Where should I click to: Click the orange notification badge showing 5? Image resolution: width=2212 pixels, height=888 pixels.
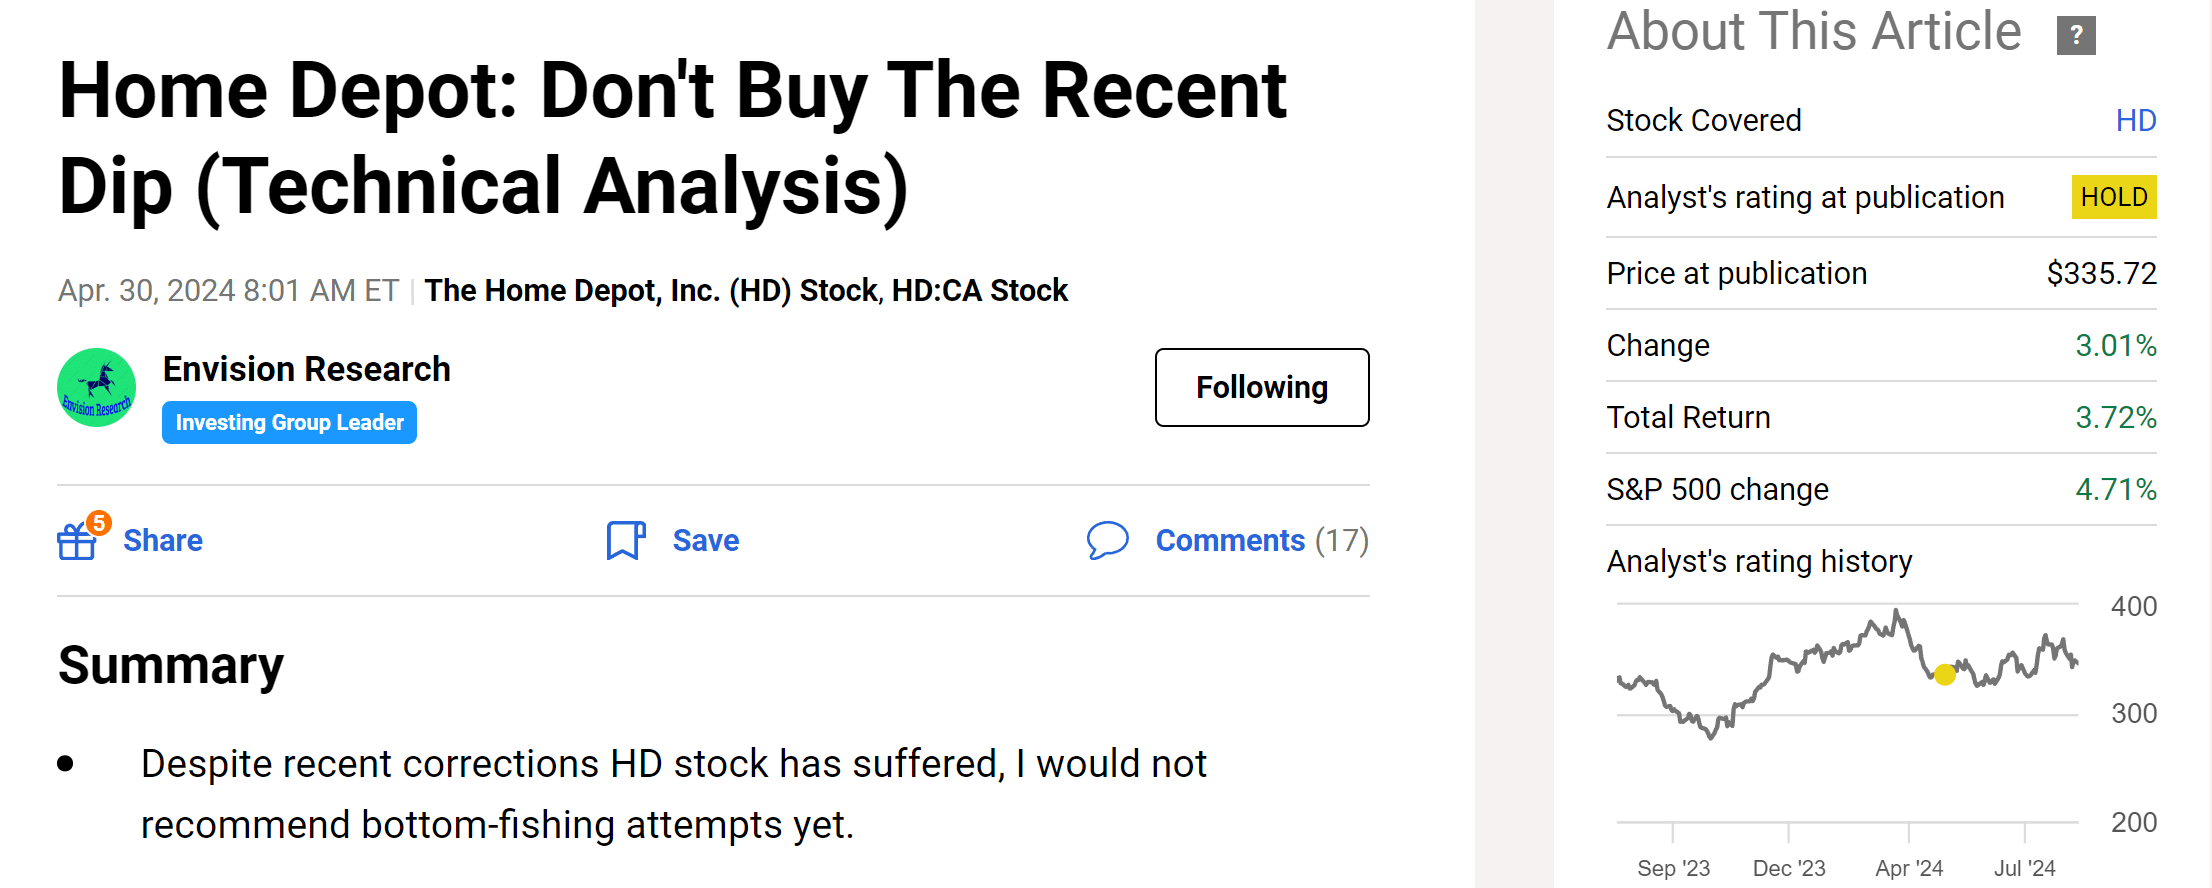98,522
